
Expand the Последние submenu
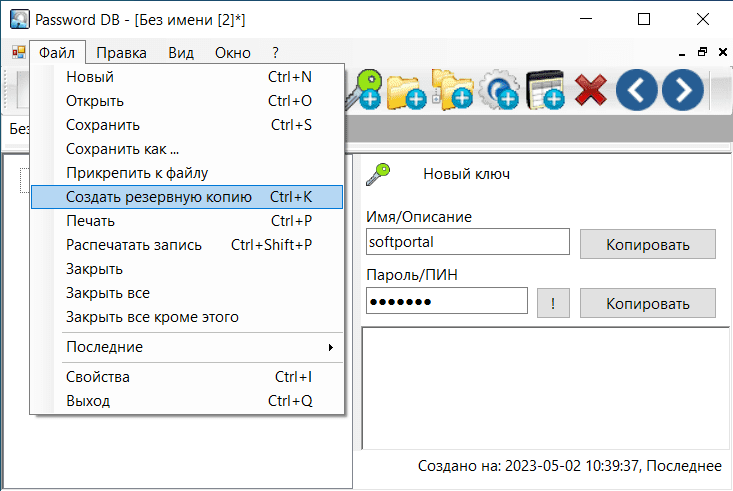[187, 347]
